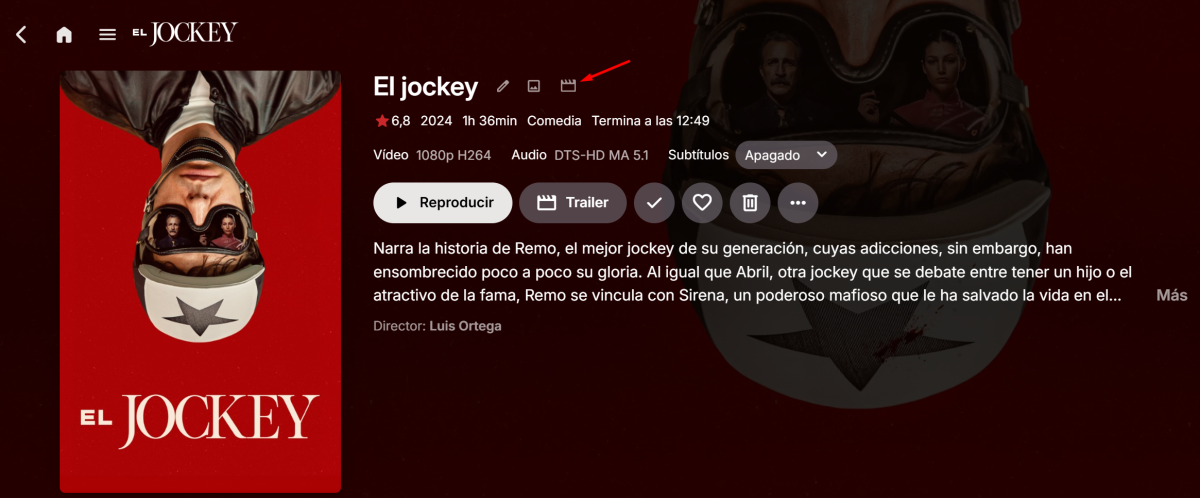Click the 6,8 star rating
1200x498 pixels.
pos(393,121)
